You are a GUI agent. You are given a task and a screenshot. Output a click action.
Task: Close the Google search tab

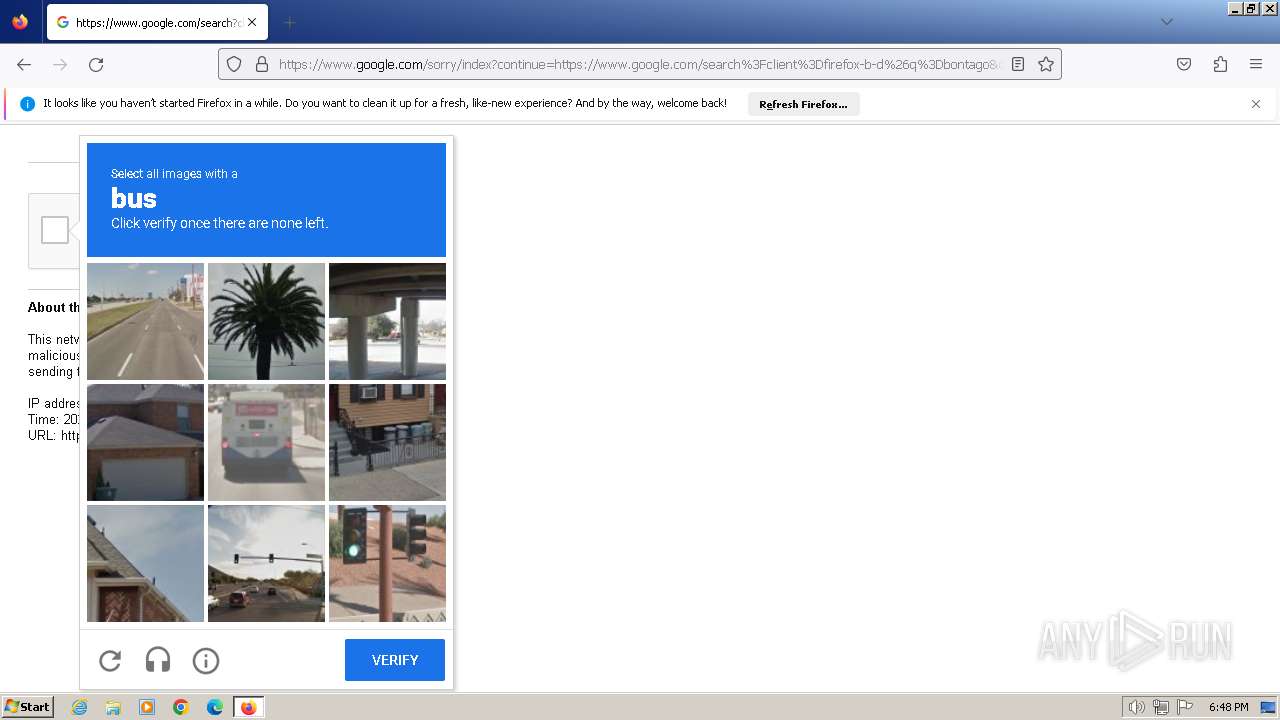[x=252, y=22]
